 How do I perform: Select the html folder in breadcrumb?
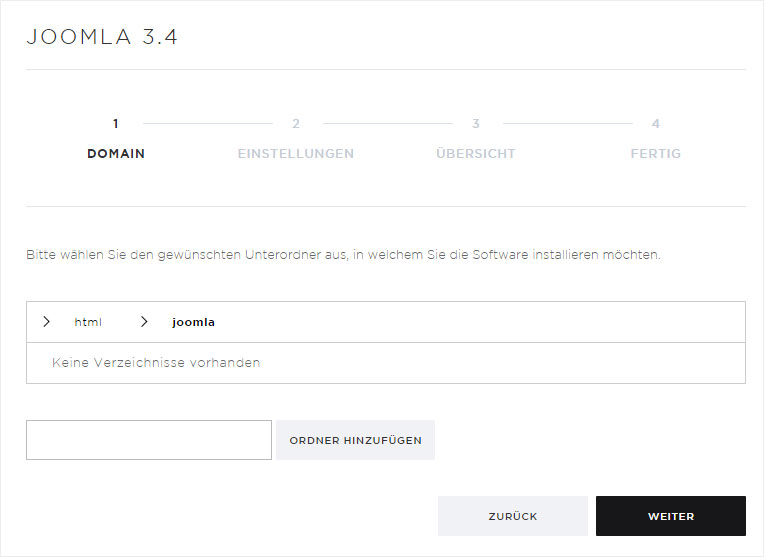(88, 322)
